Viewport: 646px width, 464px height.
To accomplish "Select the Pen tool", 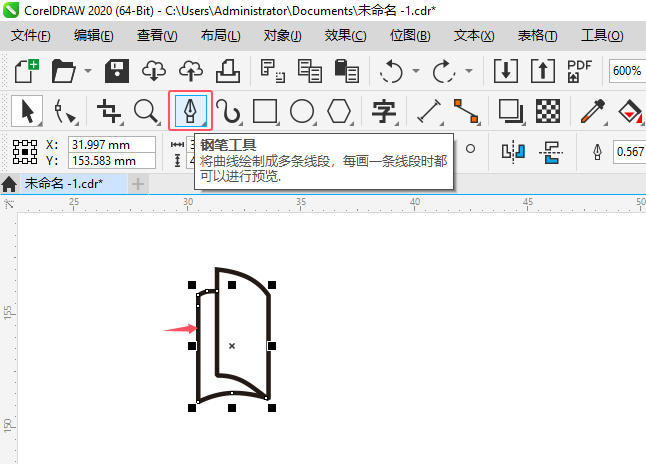I will point(190,111).
